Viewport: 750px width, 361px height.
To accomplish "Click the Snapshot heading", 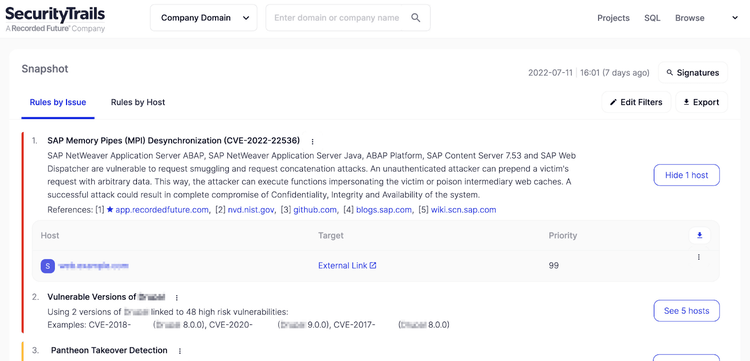I will (45, 69).
